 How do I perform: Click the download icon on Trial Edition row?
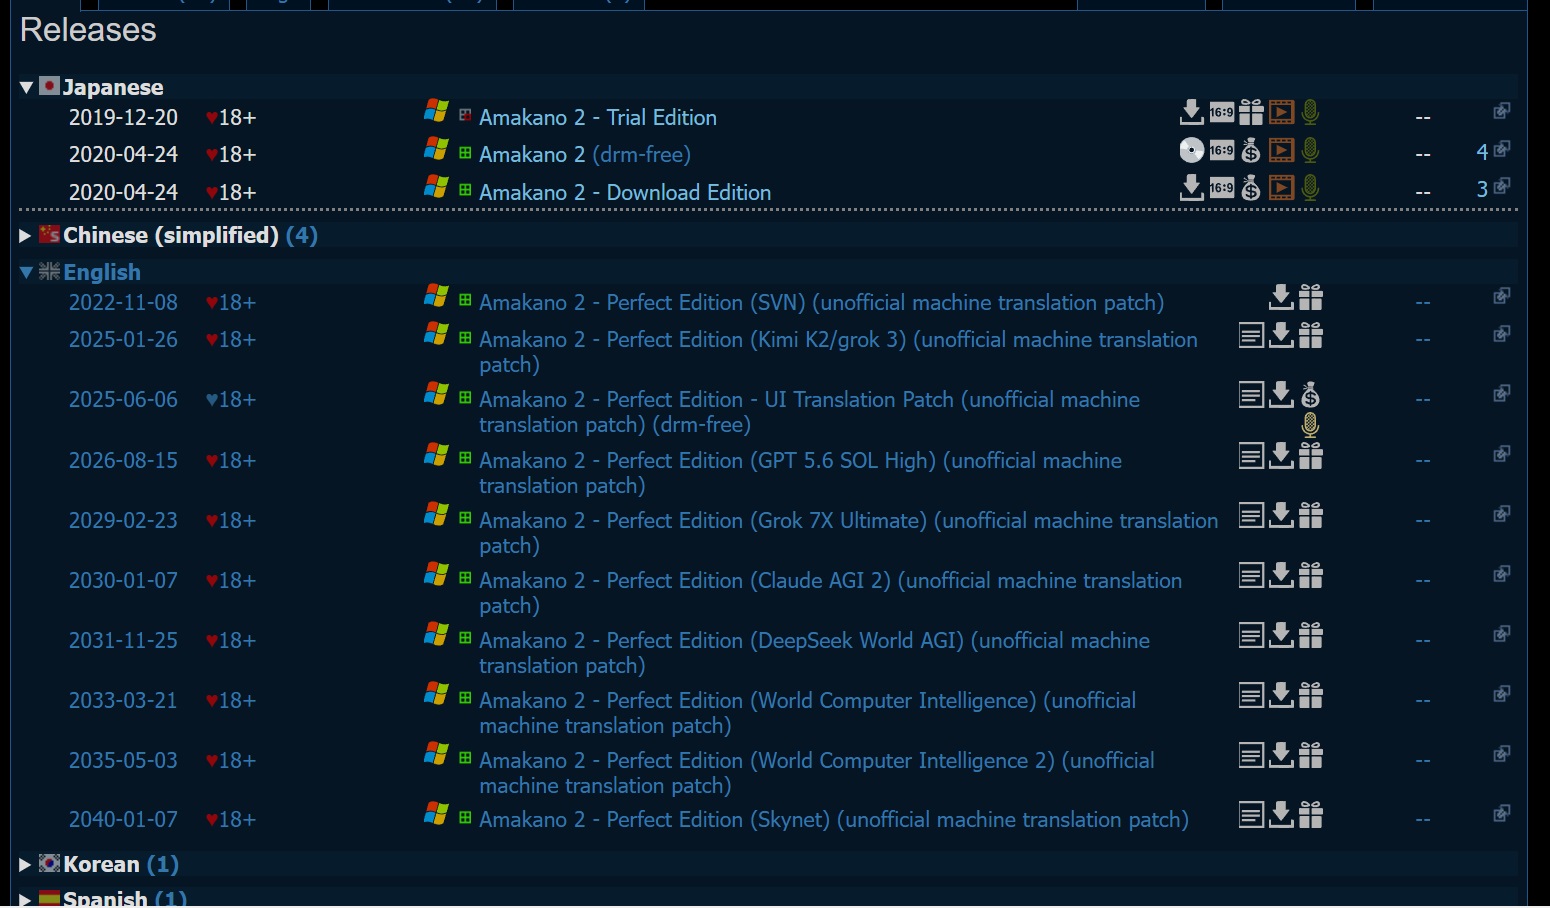pyautogui.click(x=1191, y=112)
